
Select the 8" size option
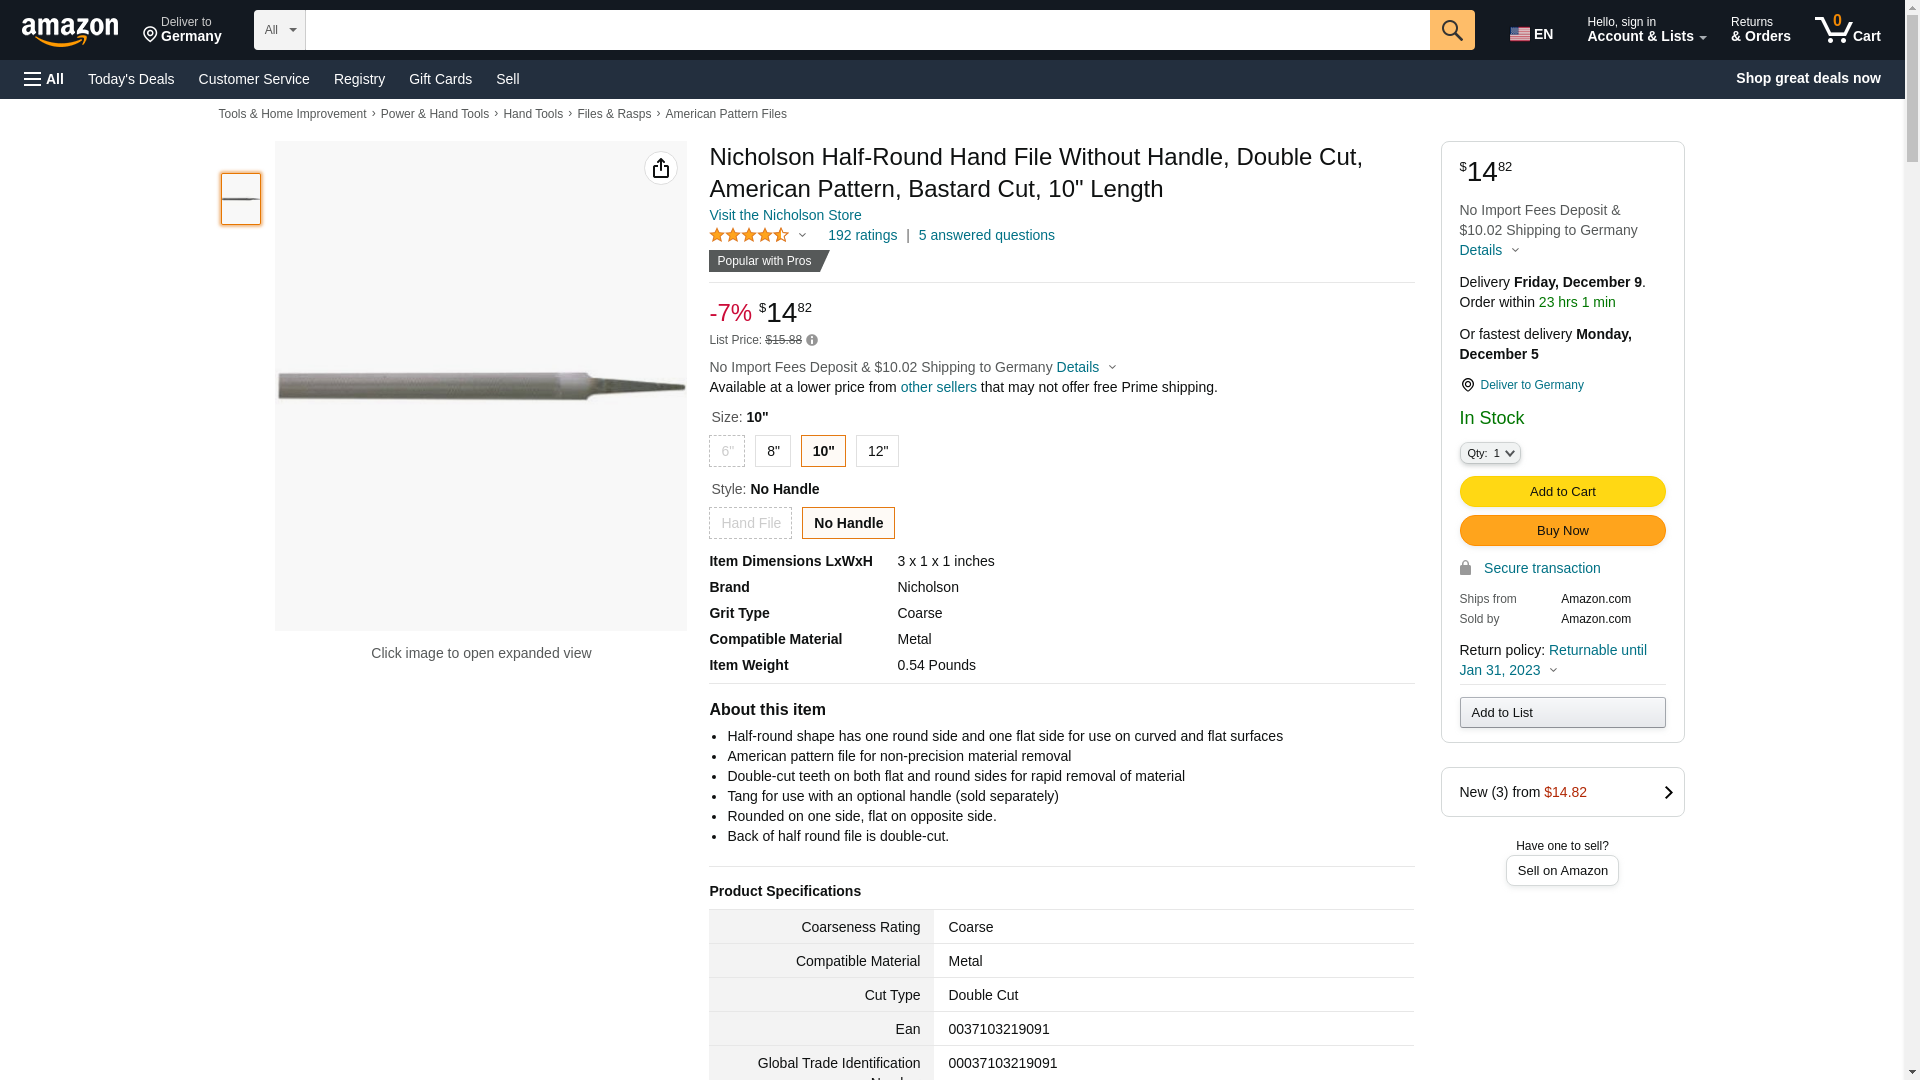773,452
